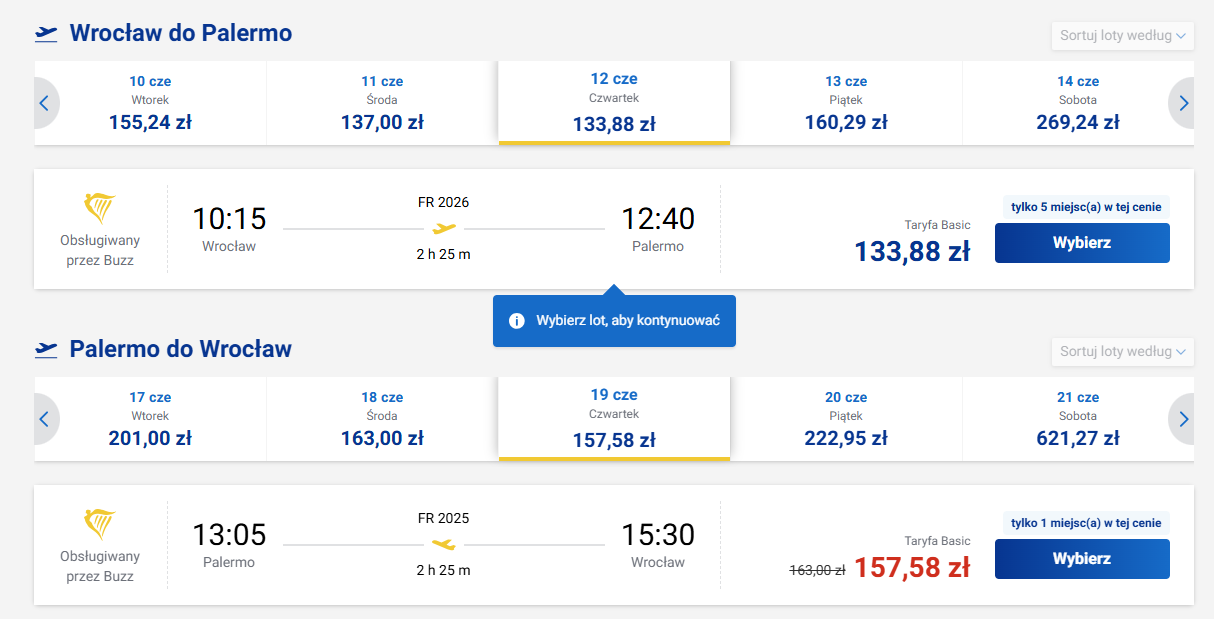Click the FR 2026 flight number

tap(443, 202)
